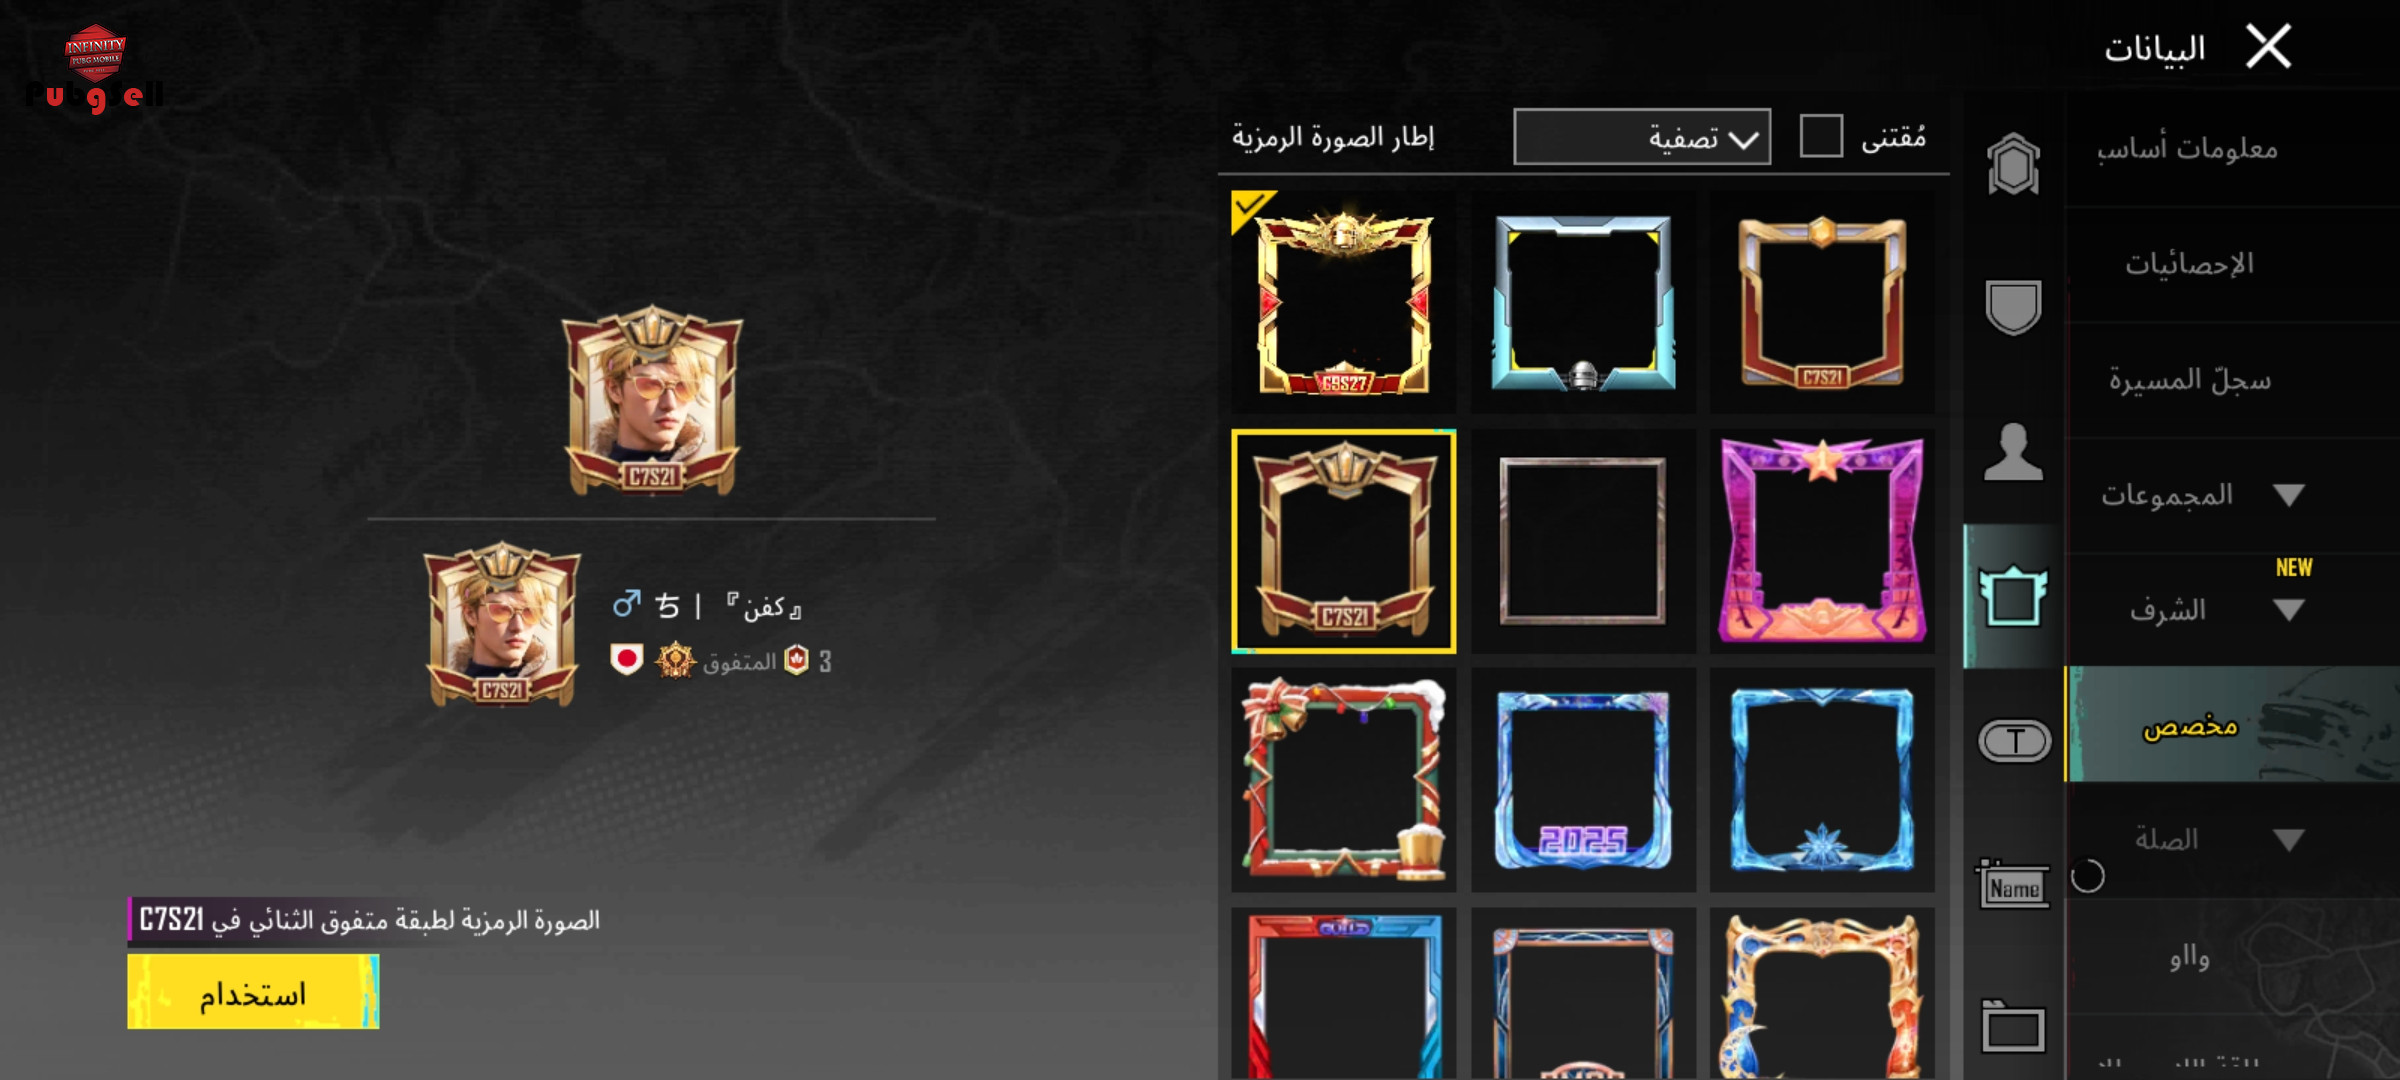Click the male gender symbol icon
The height and width of the screenshot is (1080, 2400).
(626, 604)
